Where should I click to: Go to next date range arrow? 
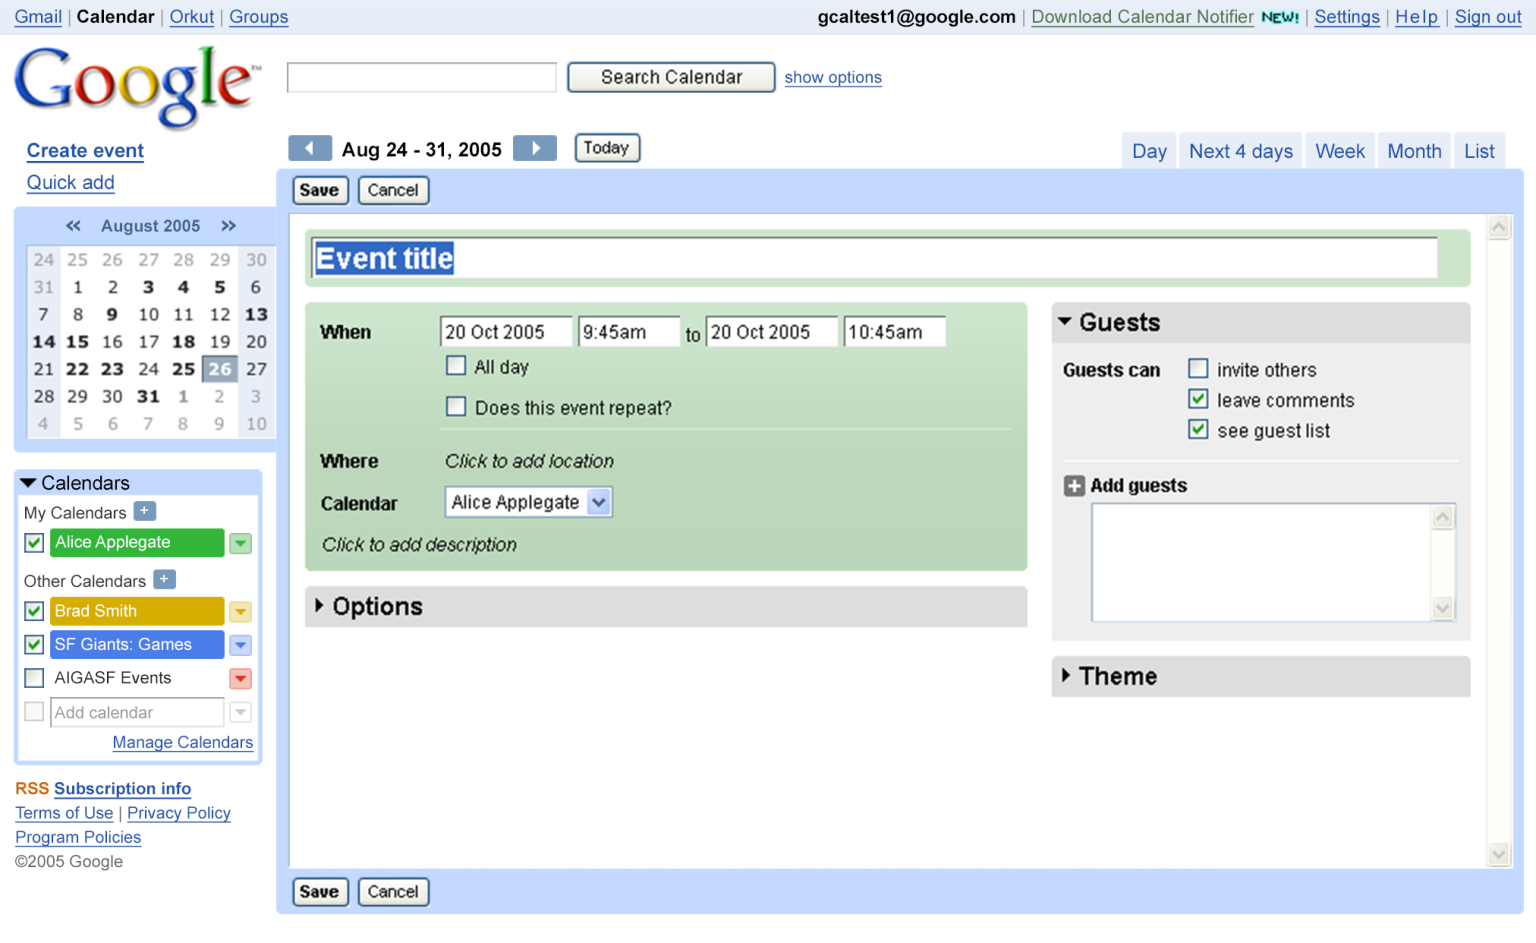[535, 149]
